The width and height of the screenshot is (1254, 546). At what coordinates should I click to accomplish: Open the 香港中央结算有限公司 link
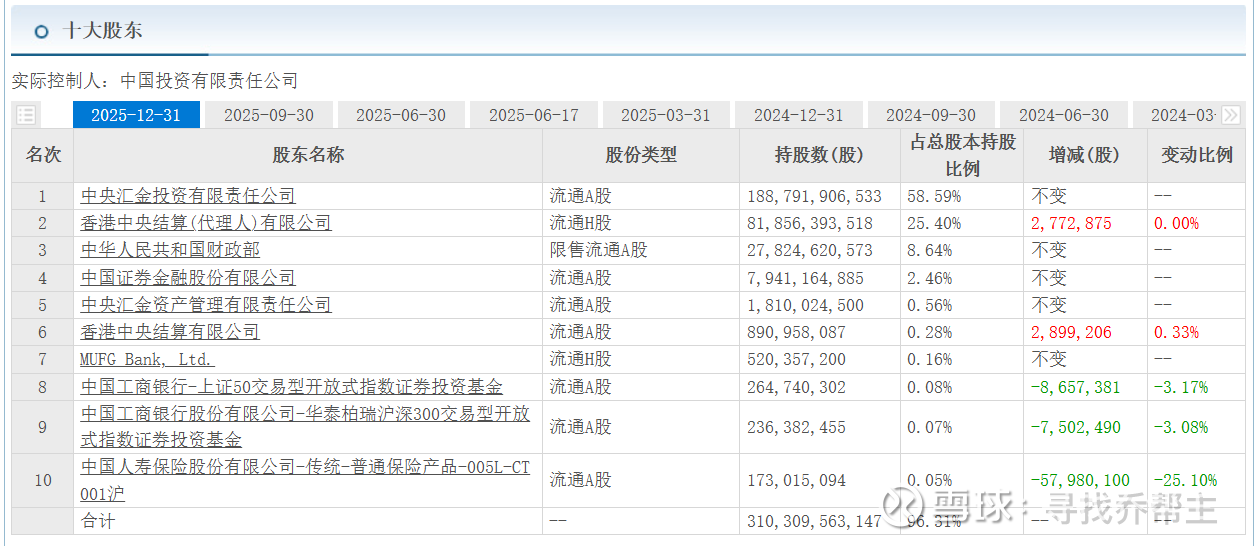point(170,331)
